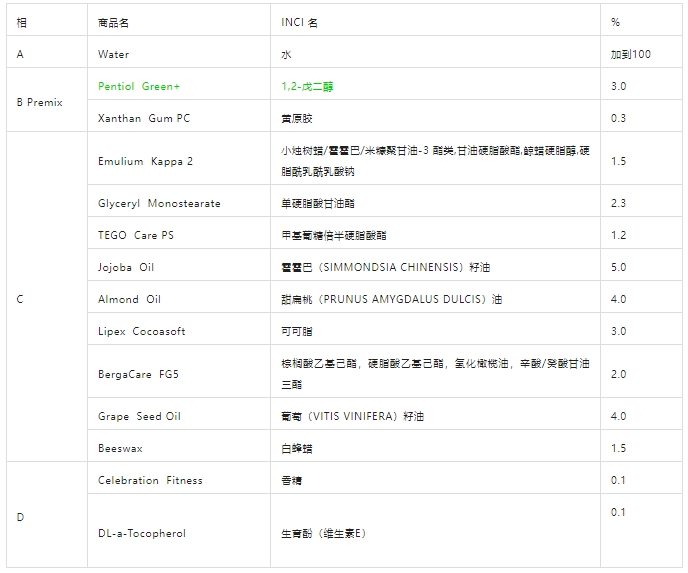Click the '1.2' percentage value
The image size is (688, 573).
click(x=618, y=236)
